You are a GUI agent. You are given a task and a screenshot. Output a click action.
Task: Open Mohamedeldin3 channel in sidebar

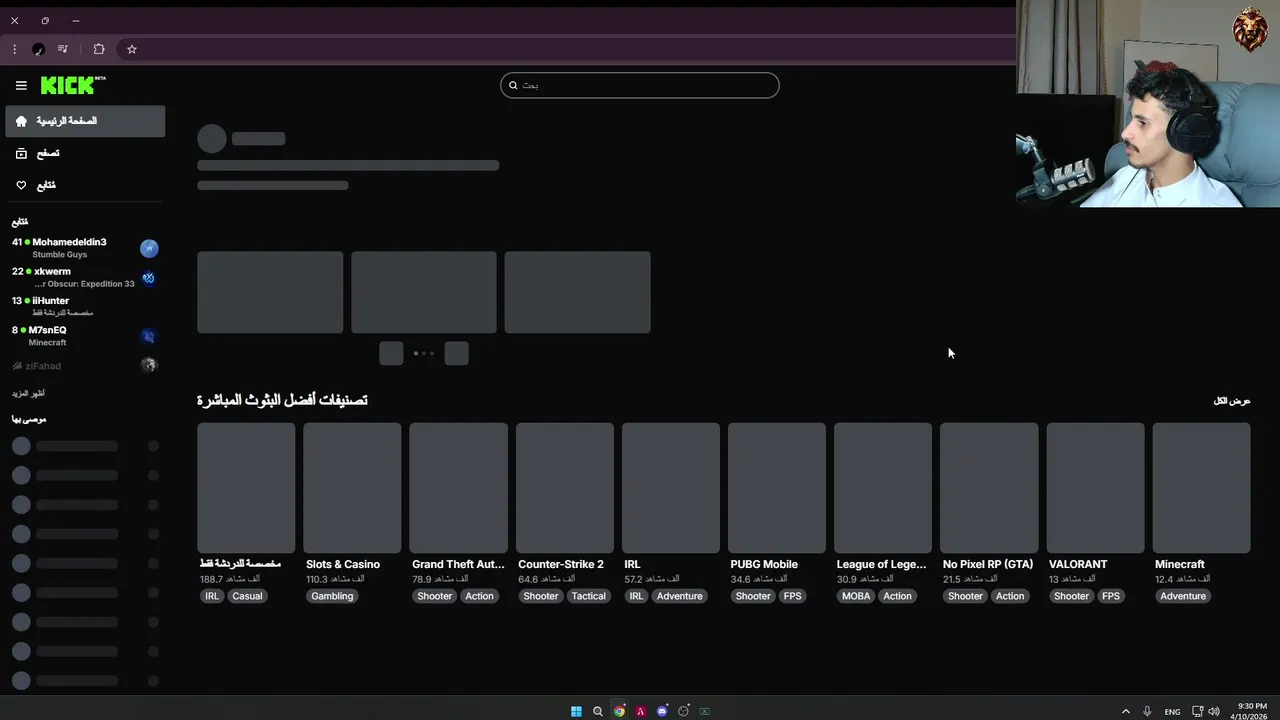pos(85,248)
